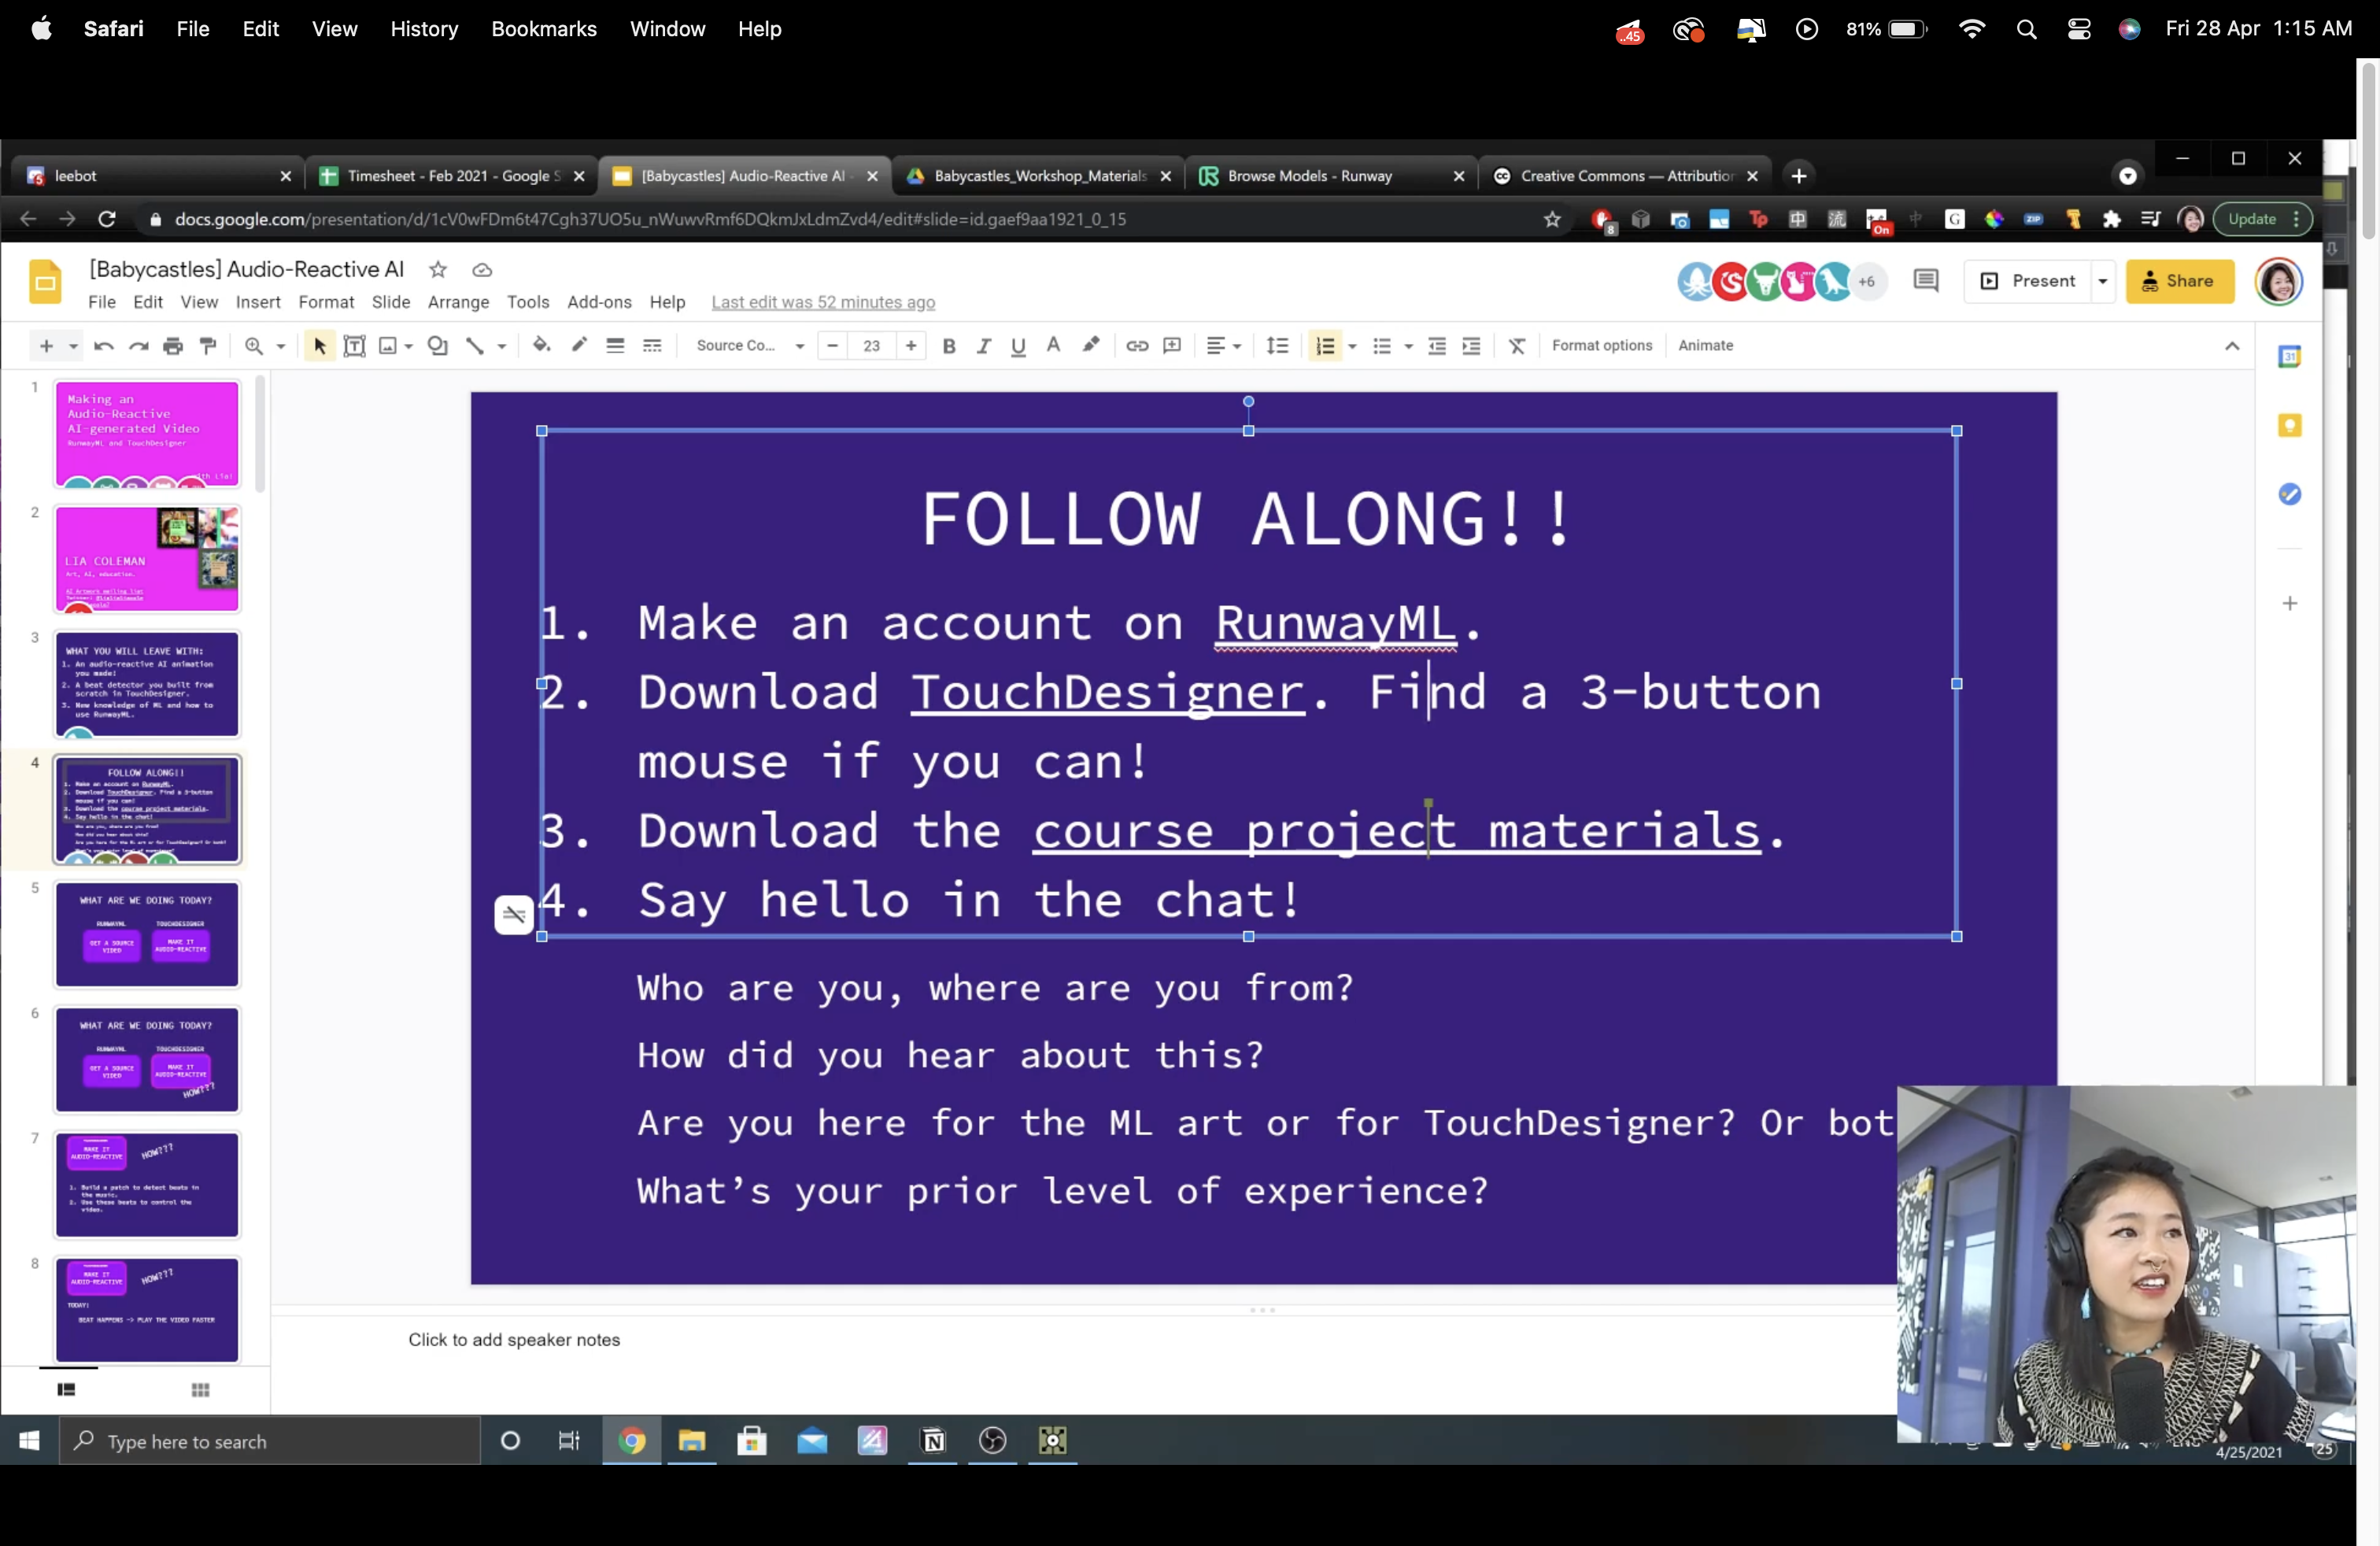Increase font size with plus button
Viewport: 2380px width, 1546px height.
pyautogui.click(x=911, y=346)
